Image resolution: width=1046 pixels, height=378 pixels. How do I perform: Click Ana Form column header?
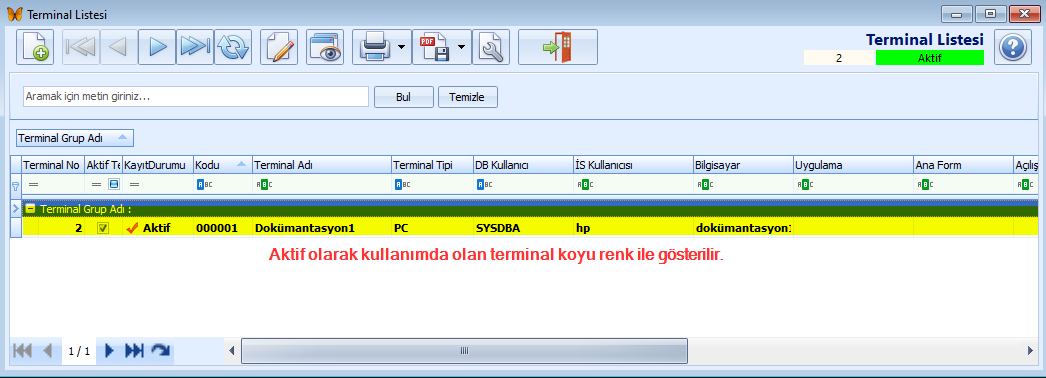[x=963, y=165]
